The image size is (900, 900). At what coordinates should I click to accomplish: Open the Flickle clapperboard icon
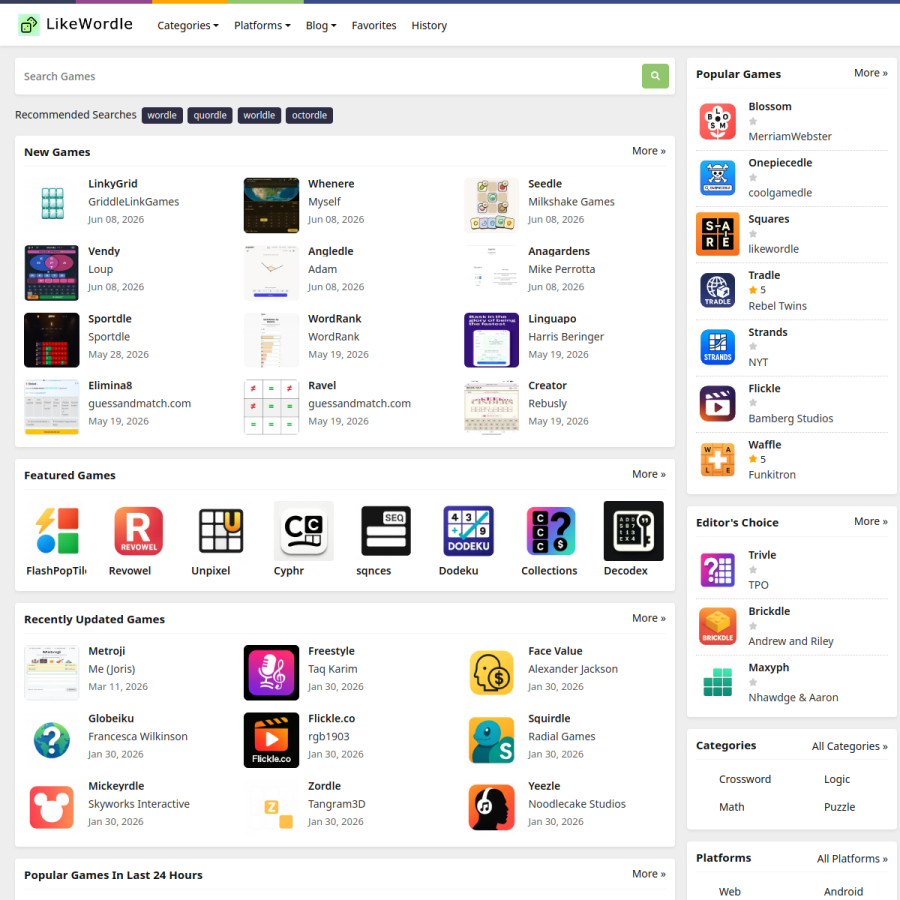(x=717, y=403)
